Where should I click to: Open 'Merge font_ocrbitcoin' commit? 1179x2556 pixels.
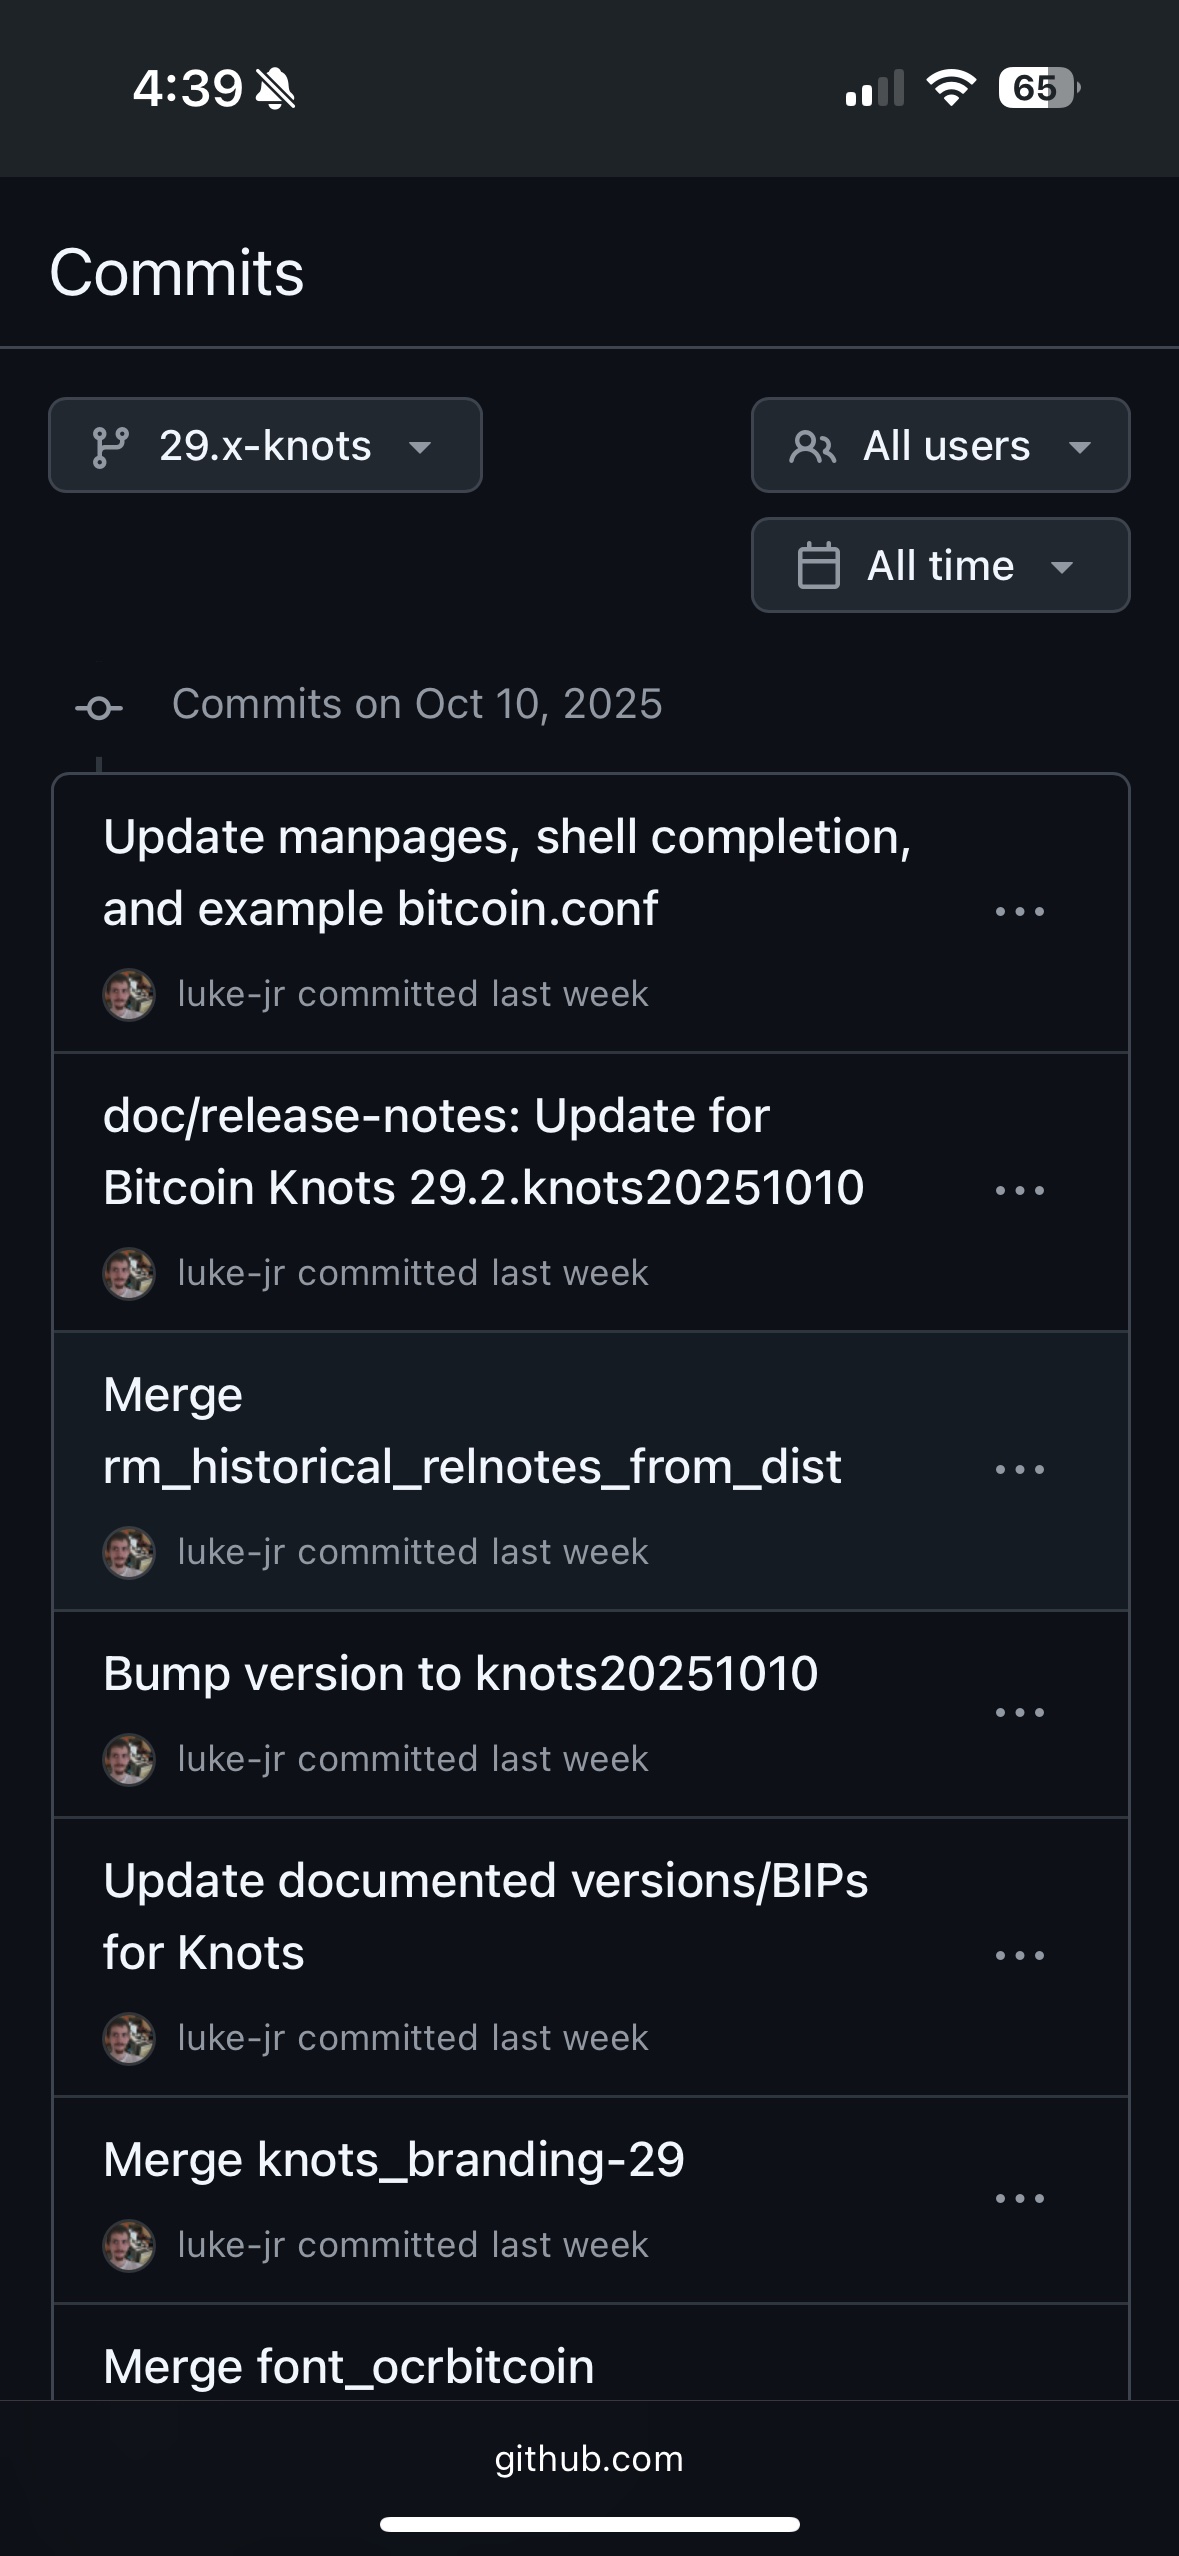pyautogui.click(x=349, y=2367)
